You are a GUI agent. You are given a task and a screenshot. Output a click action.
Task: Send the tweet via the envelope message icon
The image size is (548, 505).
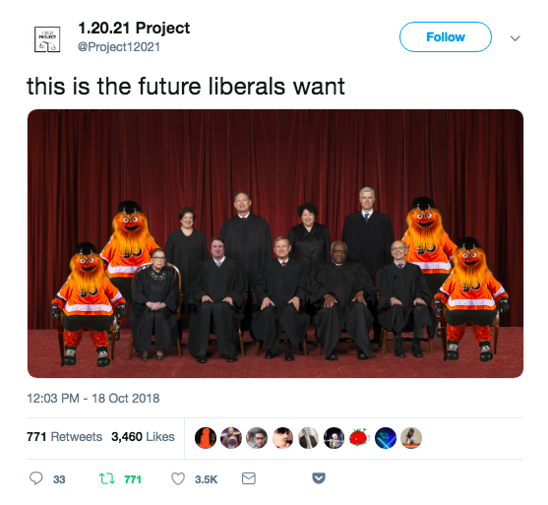tap(249, 478)
